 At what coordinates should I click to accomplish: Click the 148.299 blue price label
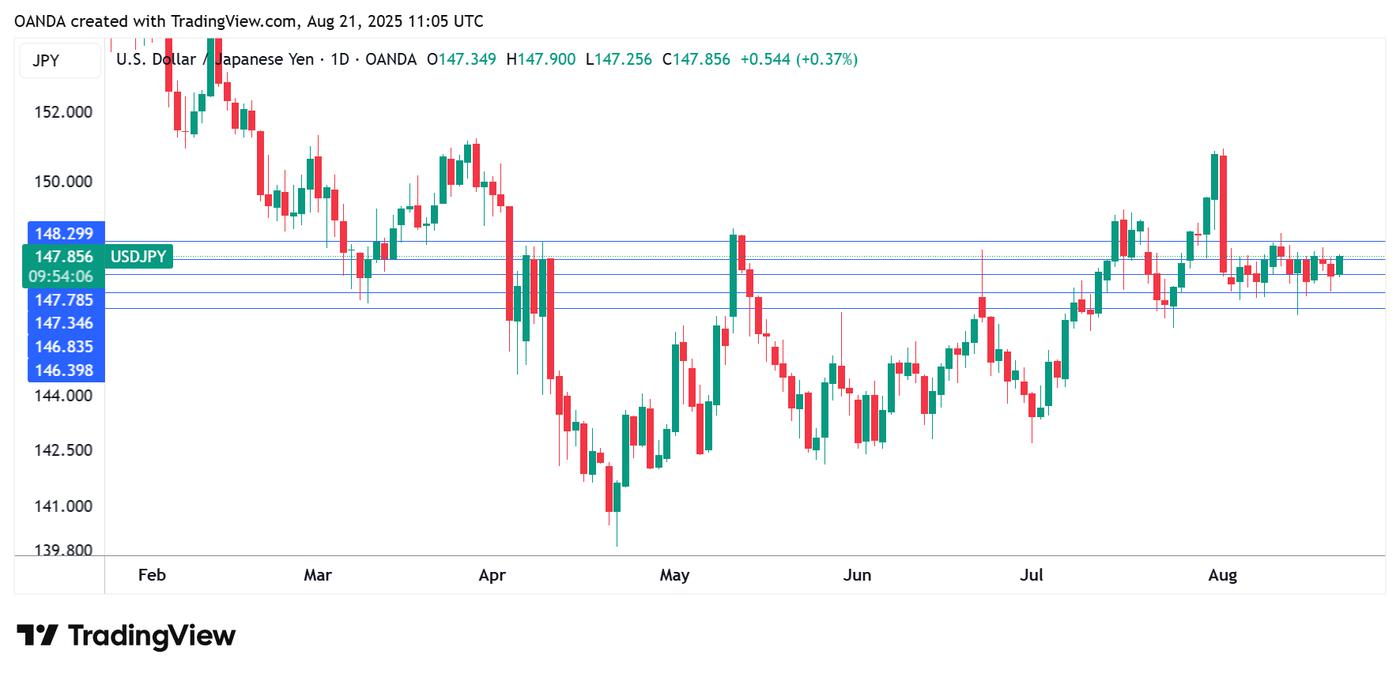tap(63, 233)
